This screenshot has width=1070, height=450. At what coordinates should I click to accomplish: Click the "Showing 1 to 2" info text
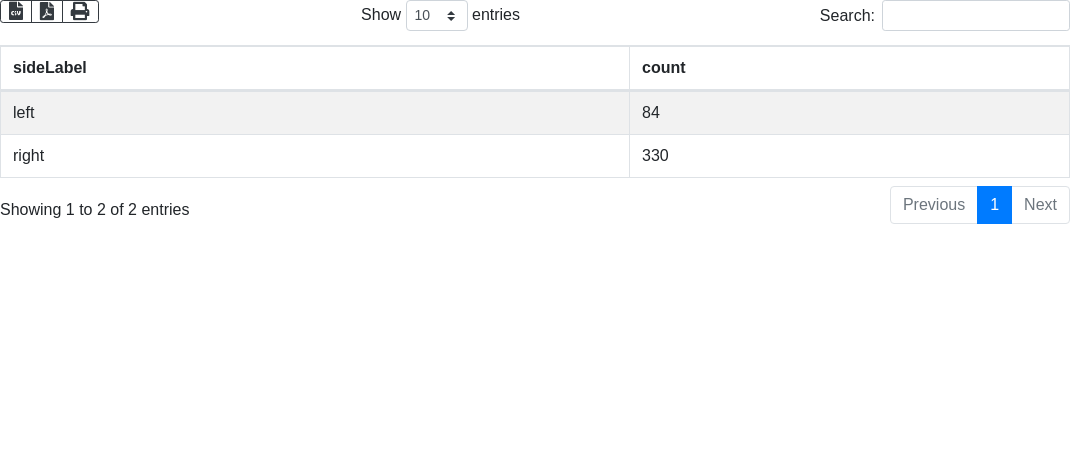click(x=95, y=210)
